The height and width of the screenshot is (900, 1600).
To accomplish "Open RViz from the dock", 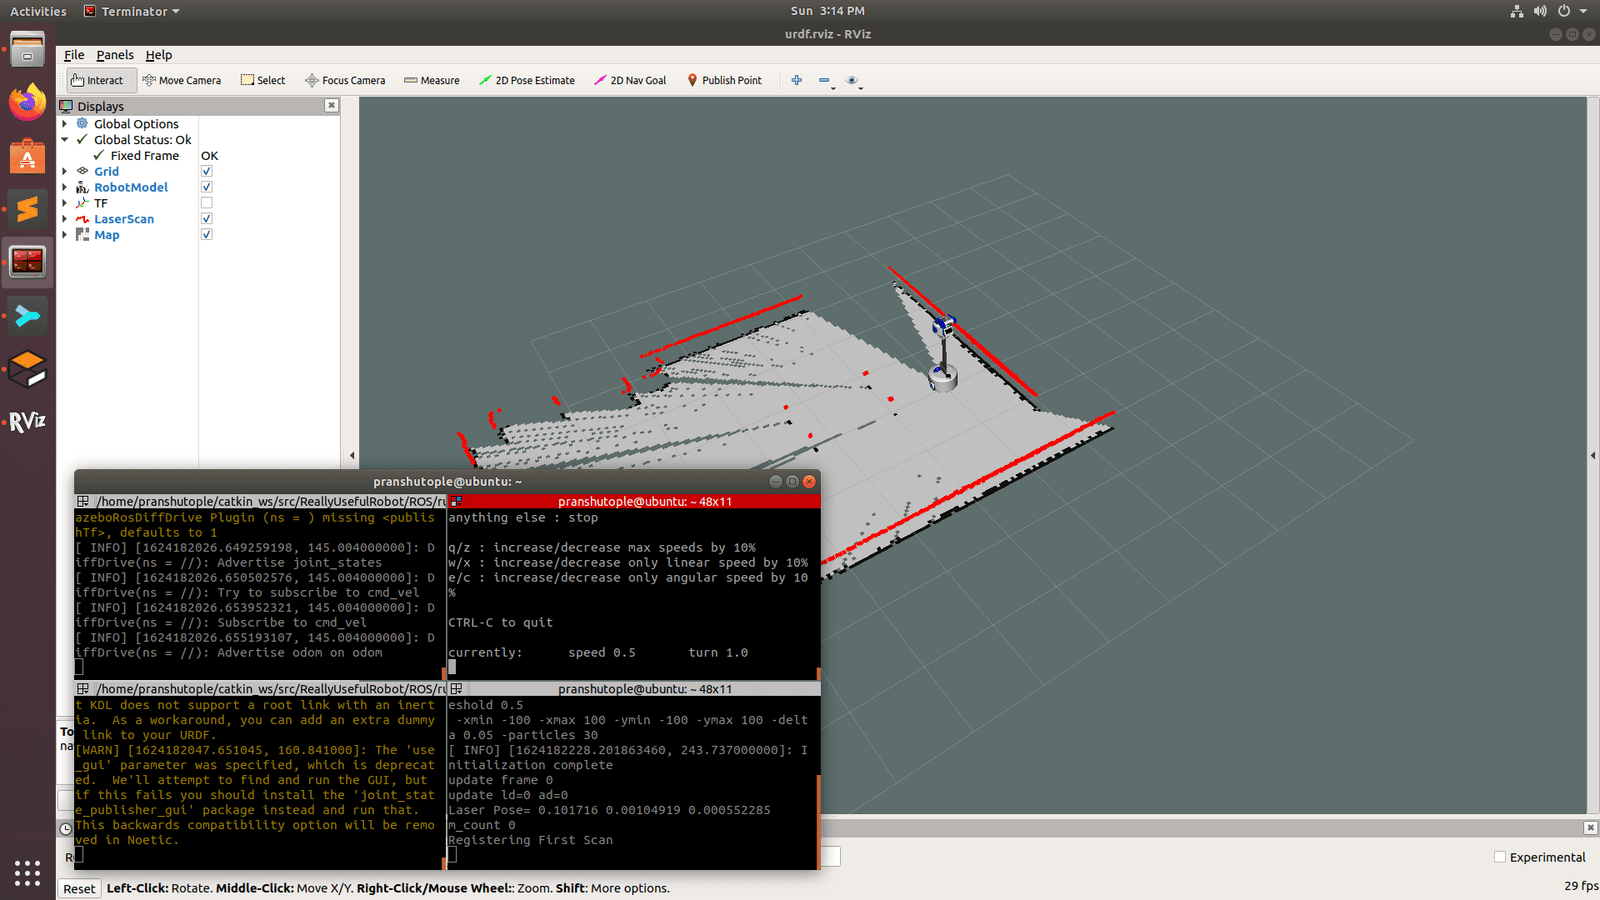I will pos(27,422).
